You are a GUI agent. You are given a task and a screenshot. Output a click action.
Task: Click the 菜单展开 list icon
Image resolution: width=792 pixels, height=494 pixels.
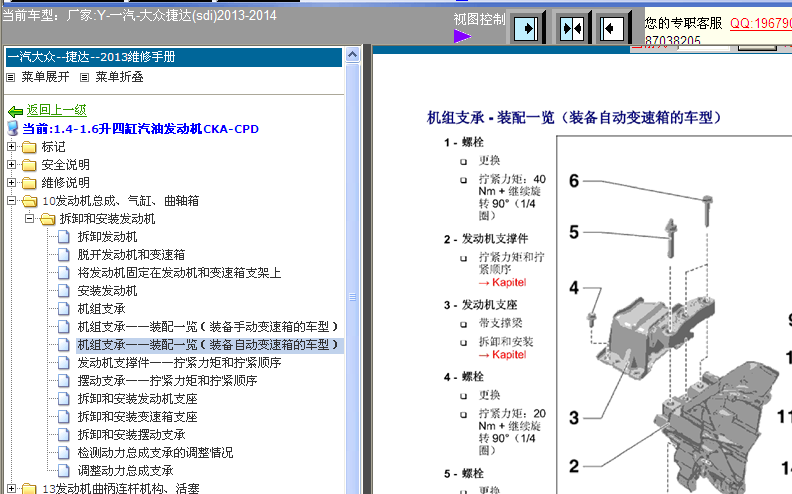(11, 77)
